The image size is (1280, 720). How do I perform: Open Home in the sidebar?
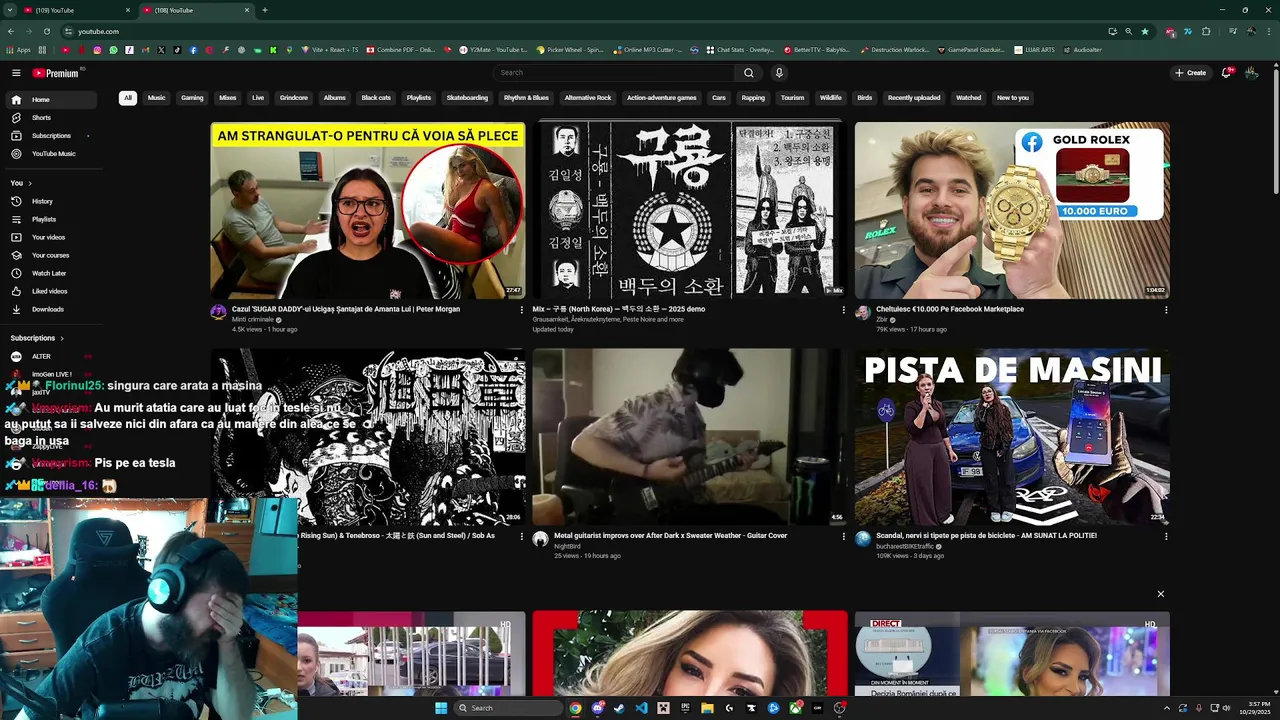(49, 100)
